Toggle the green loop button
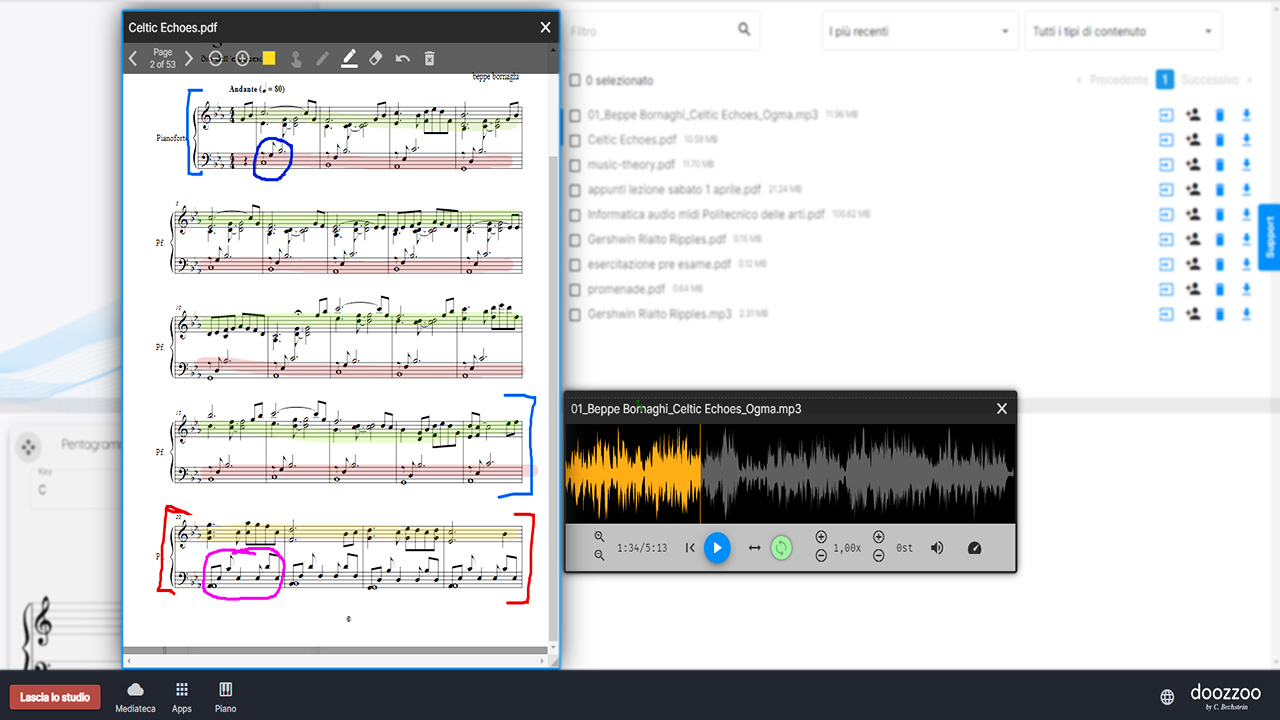Screen dimensions: 1280x720 point(781,548)
